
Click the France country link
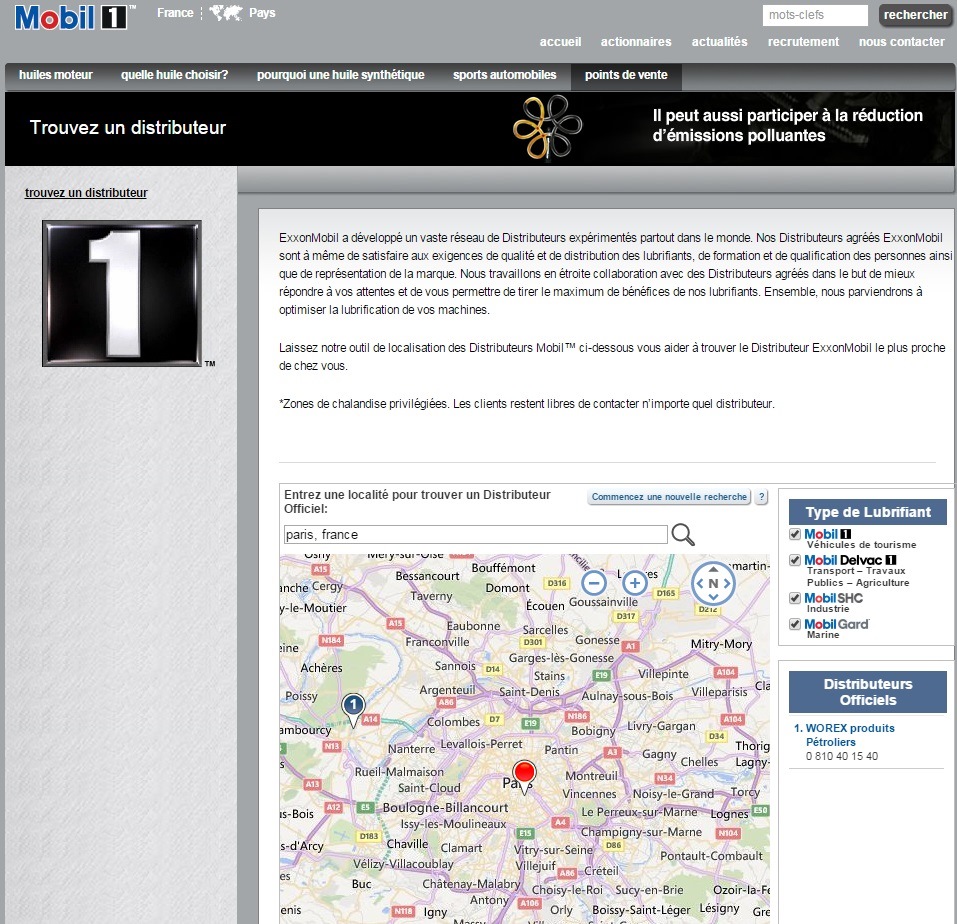(175, 13)
